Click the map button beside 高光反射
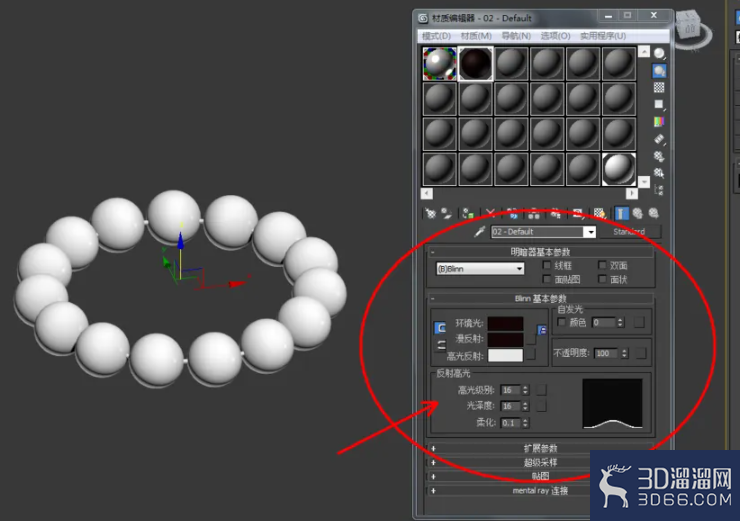The height and width of the screenshot is (521, 740). click(x=531, y=354)
